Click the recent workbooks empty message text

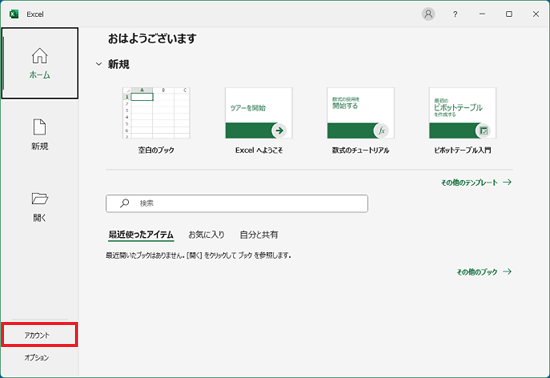(x=199, y=255)
